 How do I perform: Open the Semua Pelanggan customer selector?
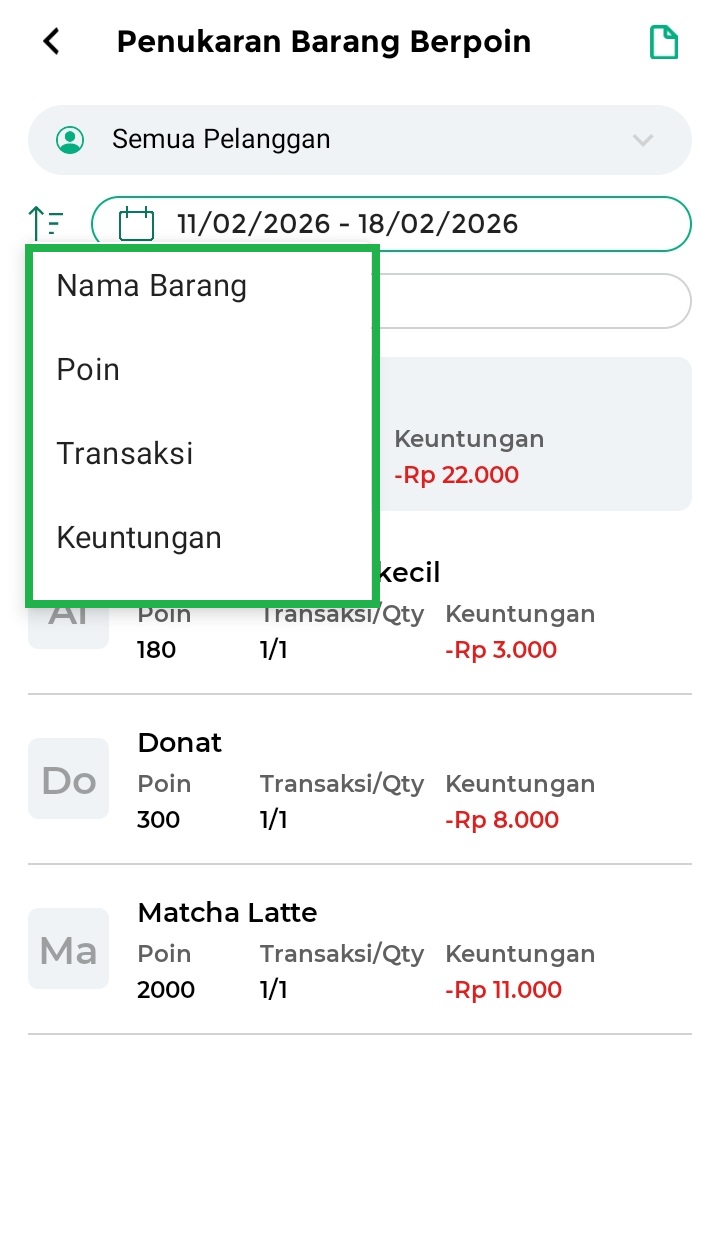point(360,140)
